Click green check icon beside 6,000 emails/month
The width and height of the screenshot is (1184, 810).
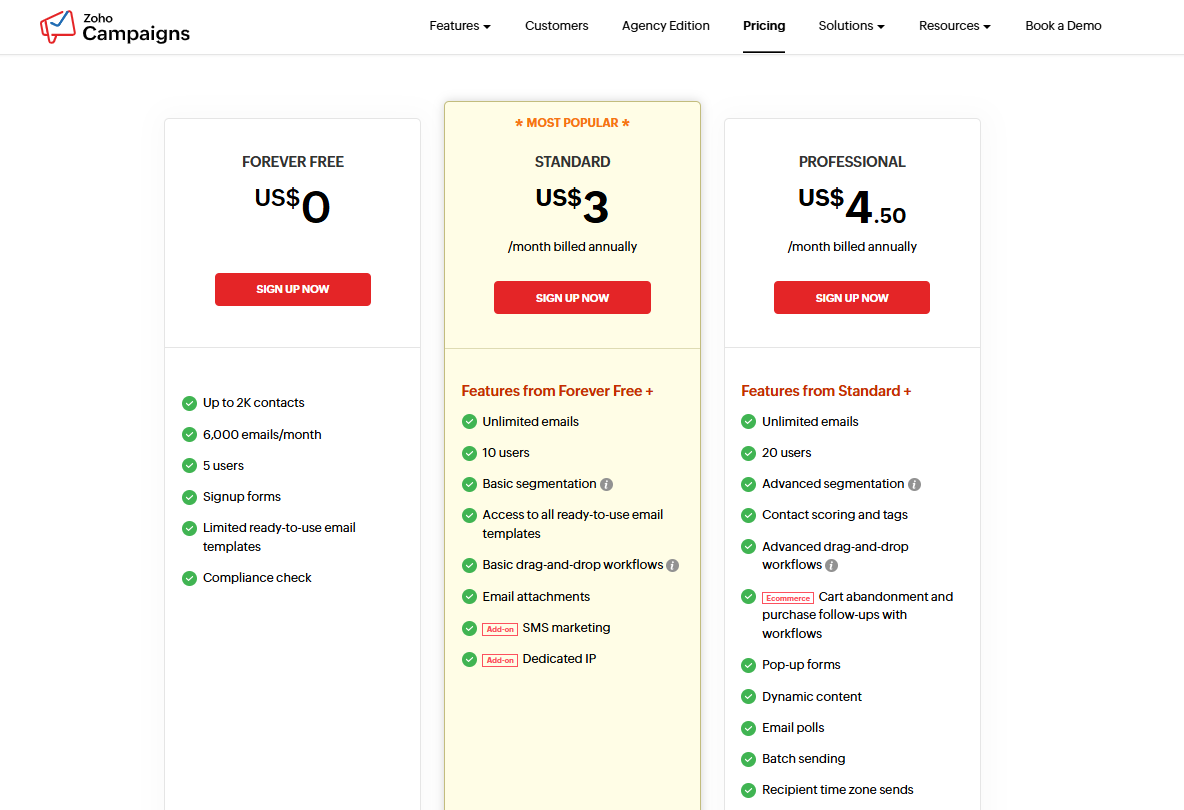coord(190,435)
